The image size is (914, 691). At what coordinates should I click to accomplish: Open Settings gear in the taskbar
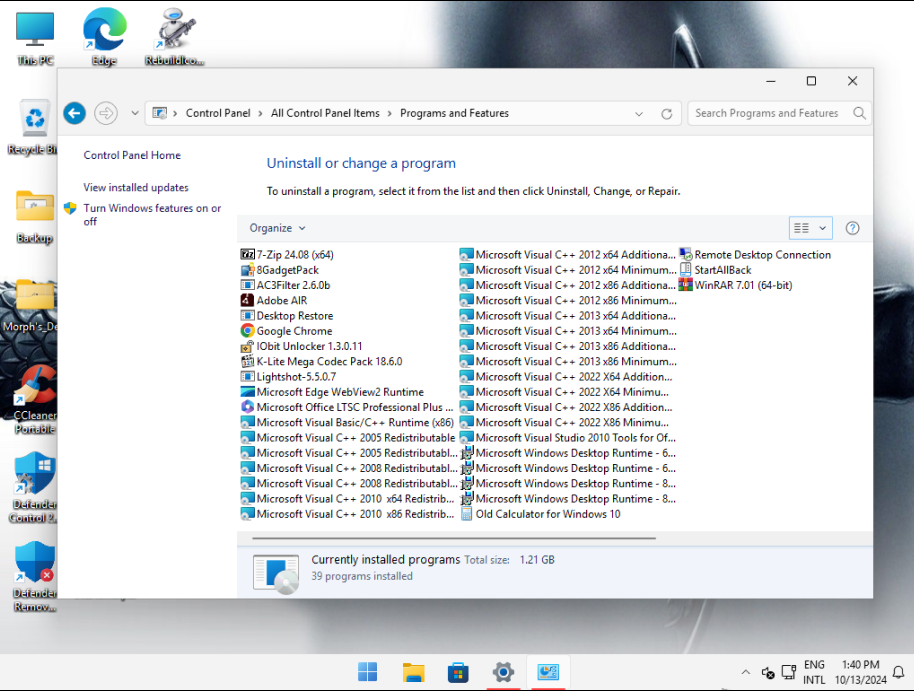tap(503, 672)
